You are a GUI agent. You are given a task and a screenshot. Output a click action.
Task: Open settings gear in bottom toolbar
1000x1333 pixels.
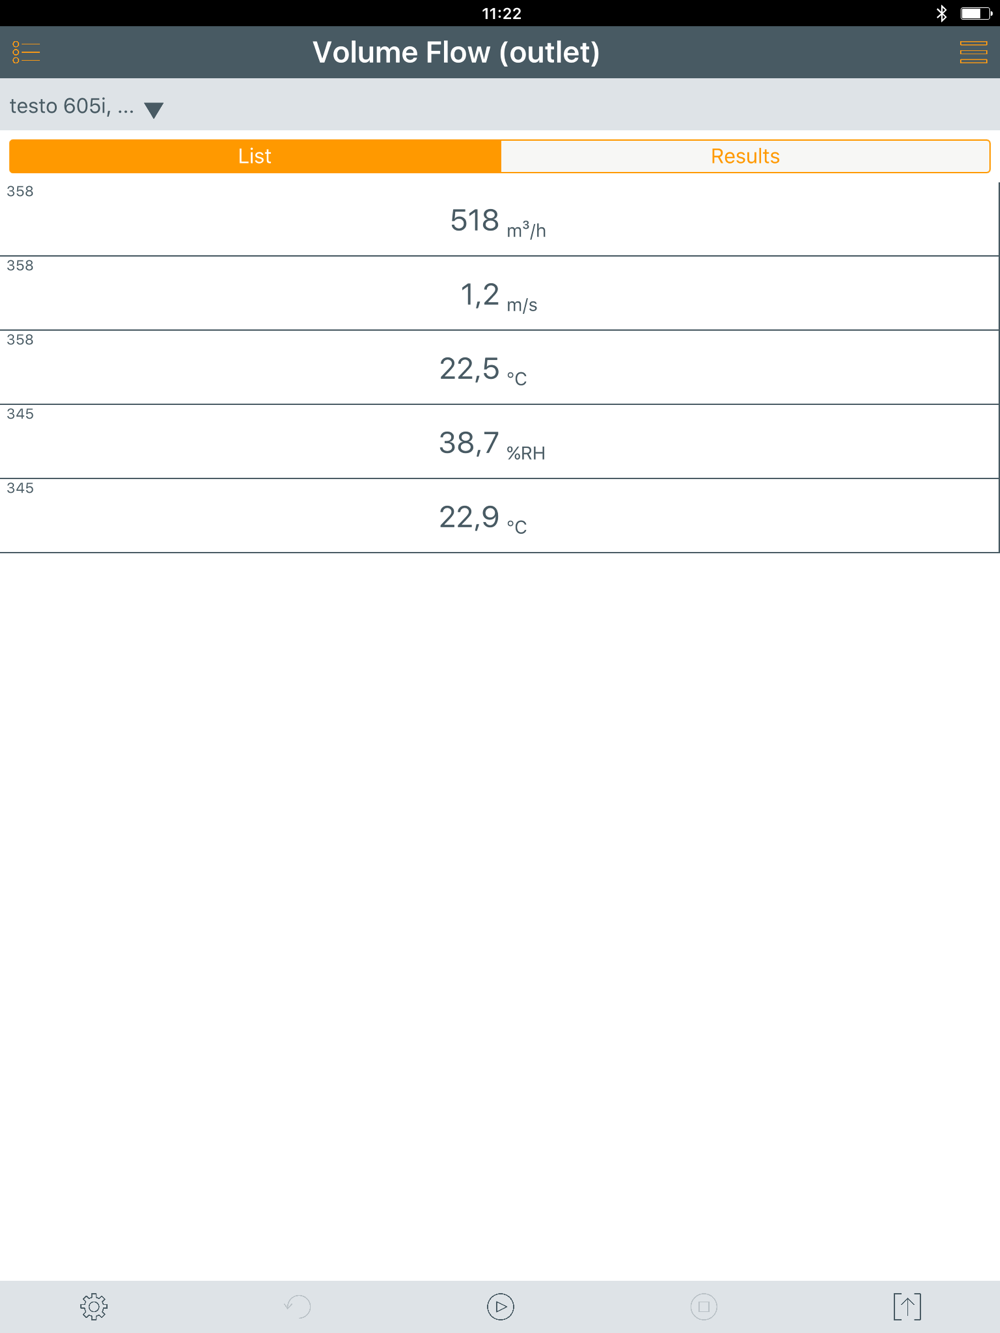(94, 1306)
